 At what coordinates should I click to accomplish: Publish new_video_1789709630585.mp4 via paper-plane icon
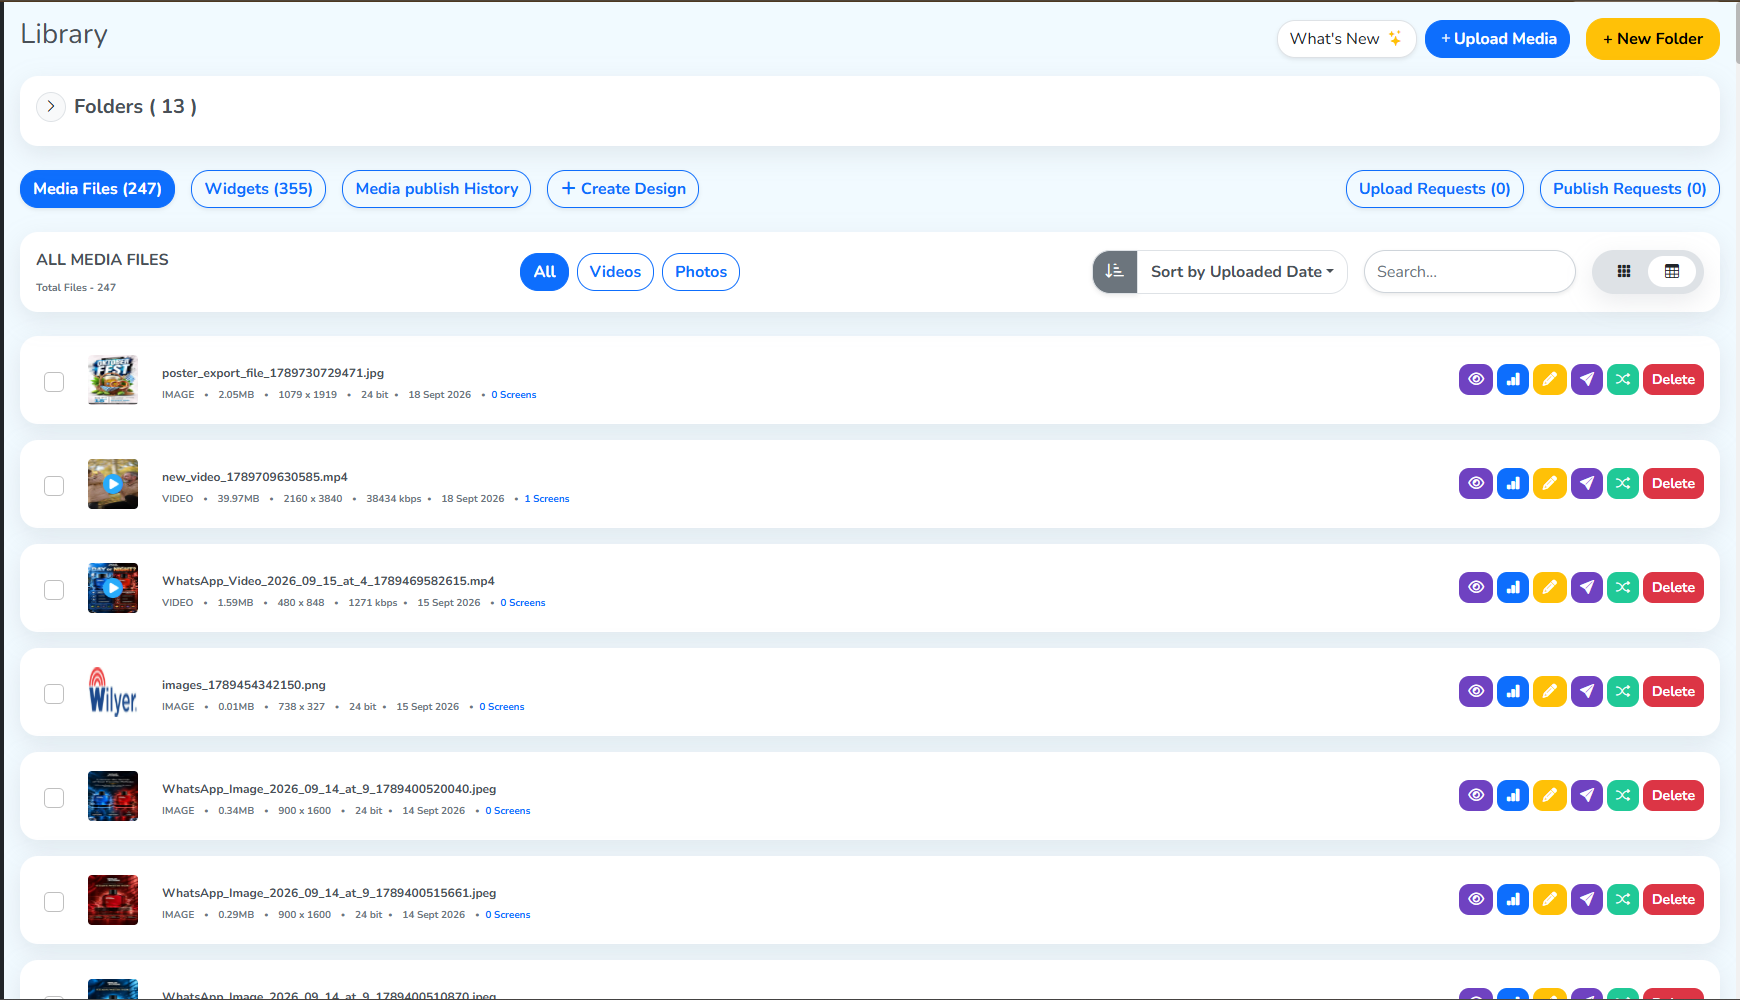[x=1586, y=483]
